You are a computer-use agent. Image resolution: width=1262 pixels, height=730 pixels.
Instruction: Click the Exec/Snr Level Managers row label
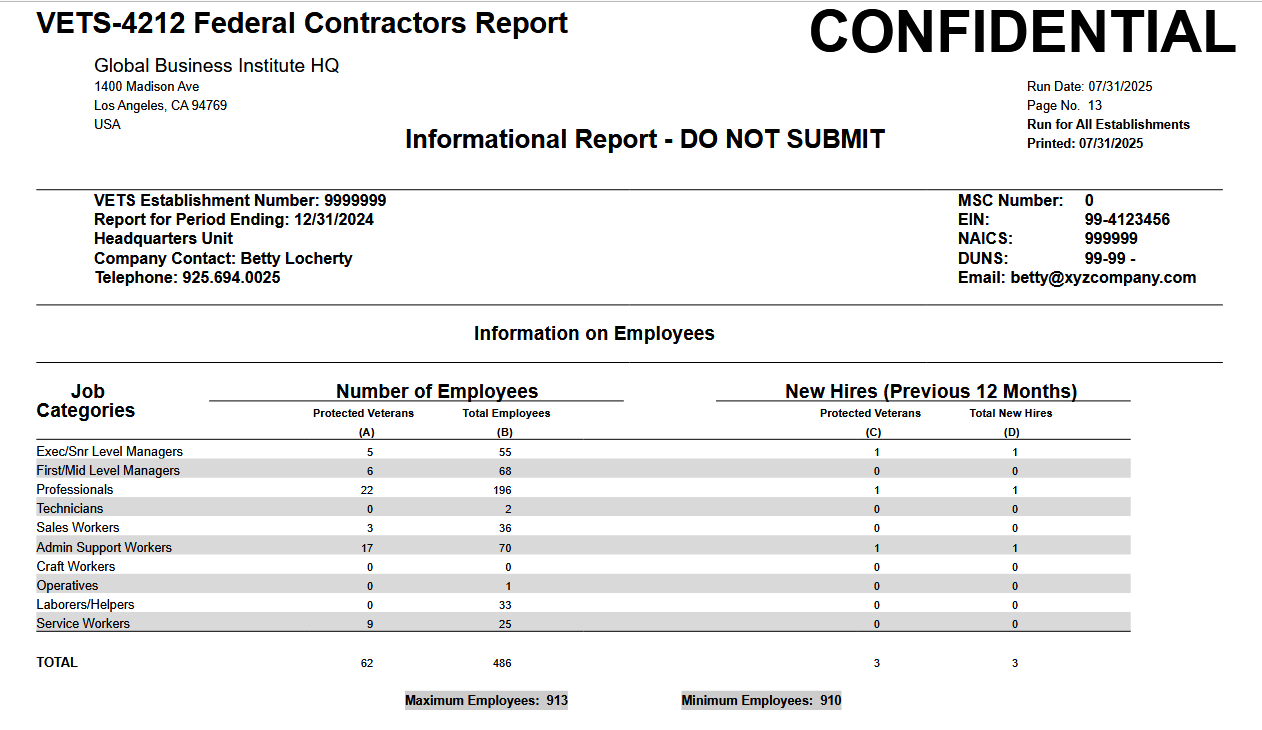(110, 452)
